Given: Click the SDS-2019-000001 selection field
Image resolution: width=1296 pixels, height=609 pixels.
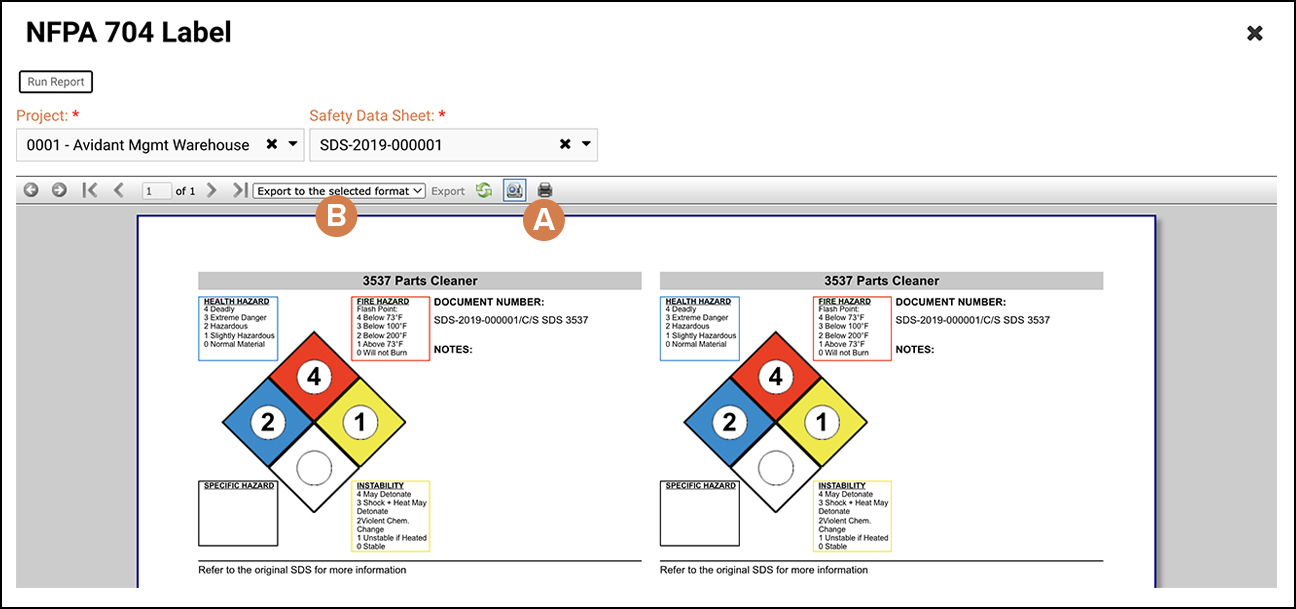Looking at the screenshot, I should point(453,145).
